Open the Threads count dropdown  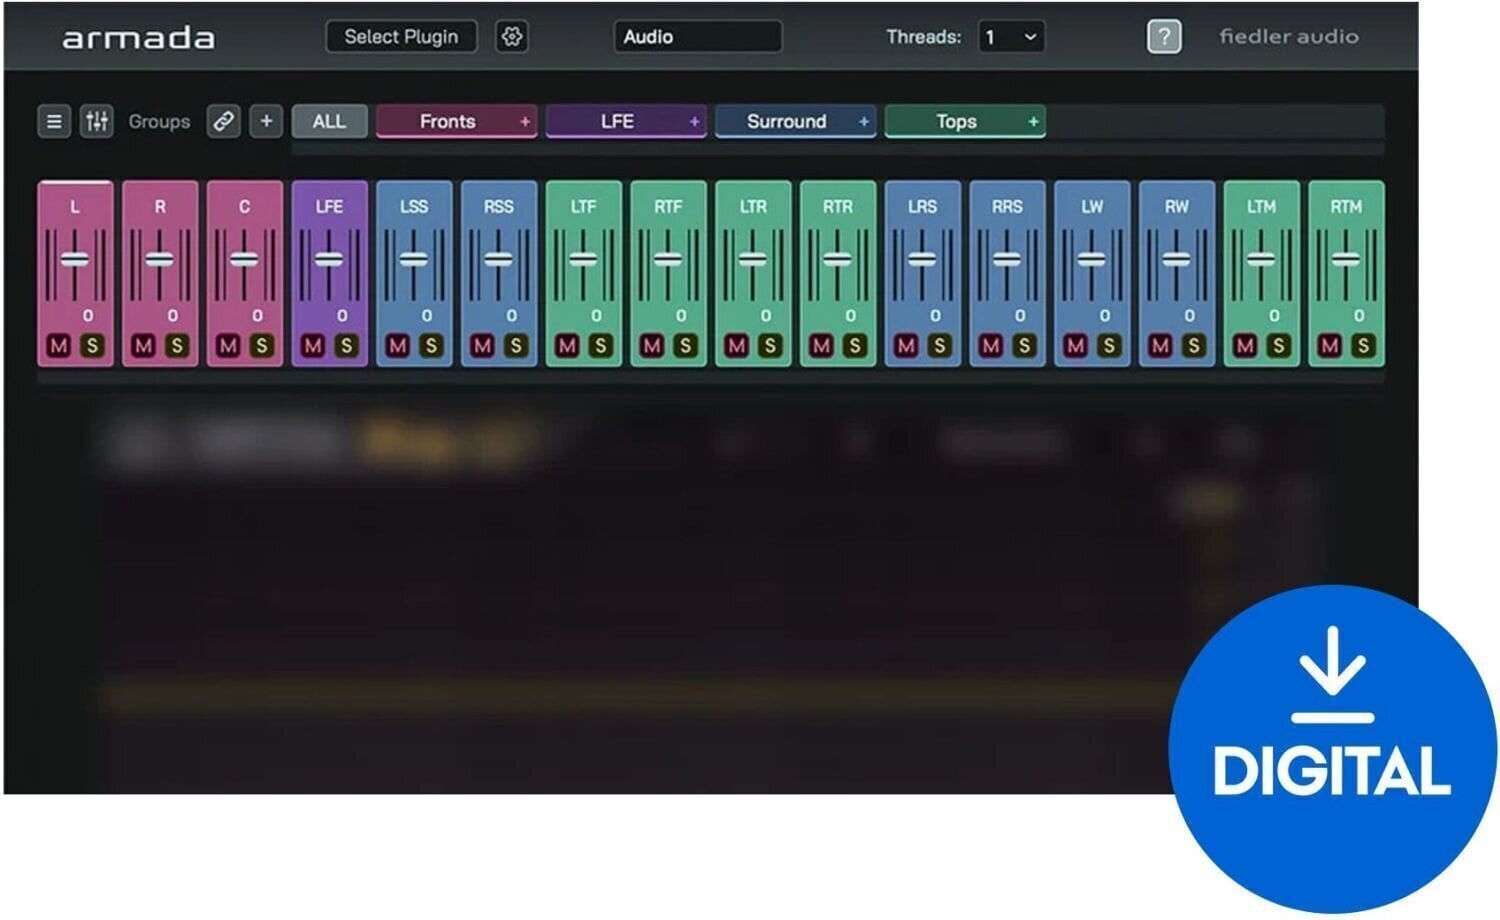pos(1011,37)
